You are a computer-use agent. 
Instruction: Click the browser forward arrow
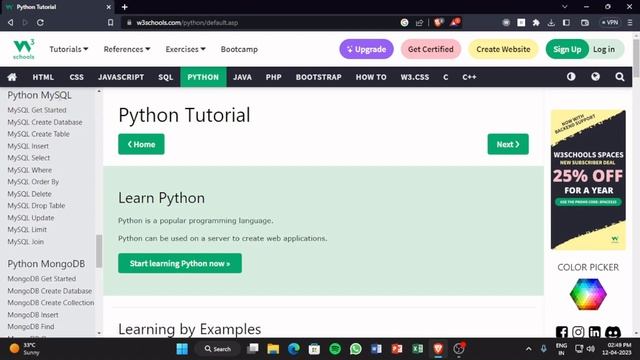(25, 22)
